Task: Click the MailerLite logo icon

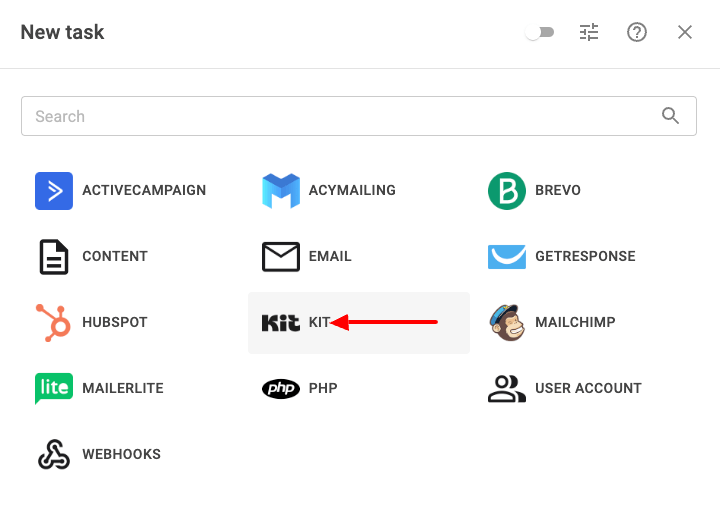Action: [x=54, y=388]
